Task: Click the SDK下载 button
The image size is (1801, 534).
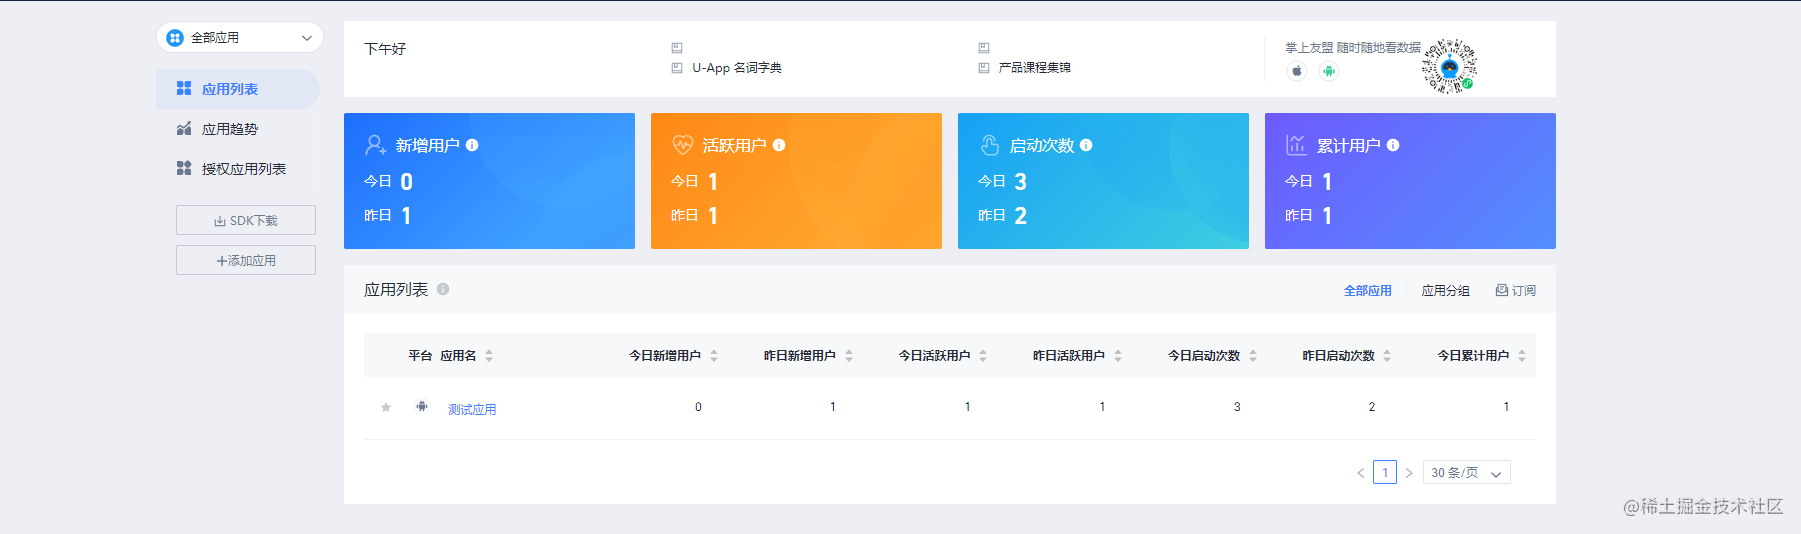Action: click(246, 220)
